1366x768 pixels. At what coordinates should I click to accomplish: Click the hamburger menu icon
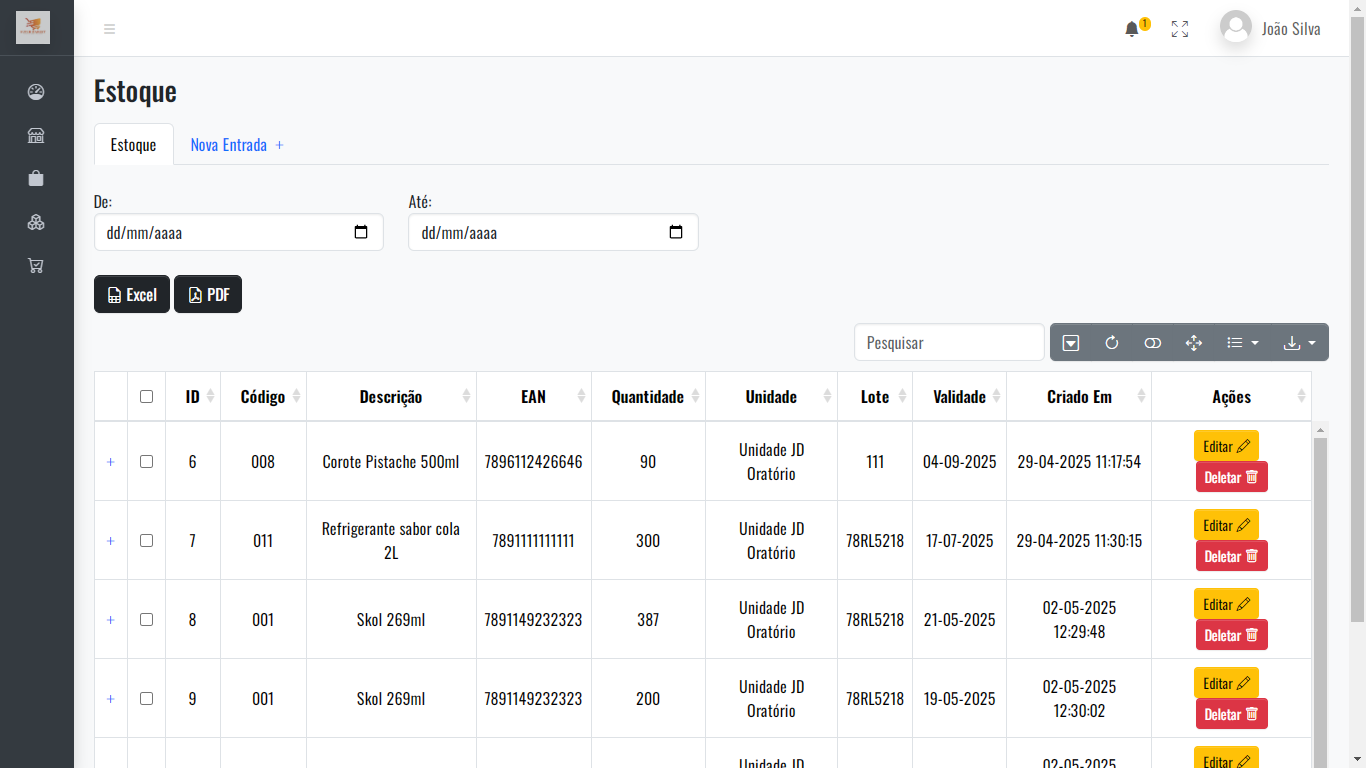110,29
